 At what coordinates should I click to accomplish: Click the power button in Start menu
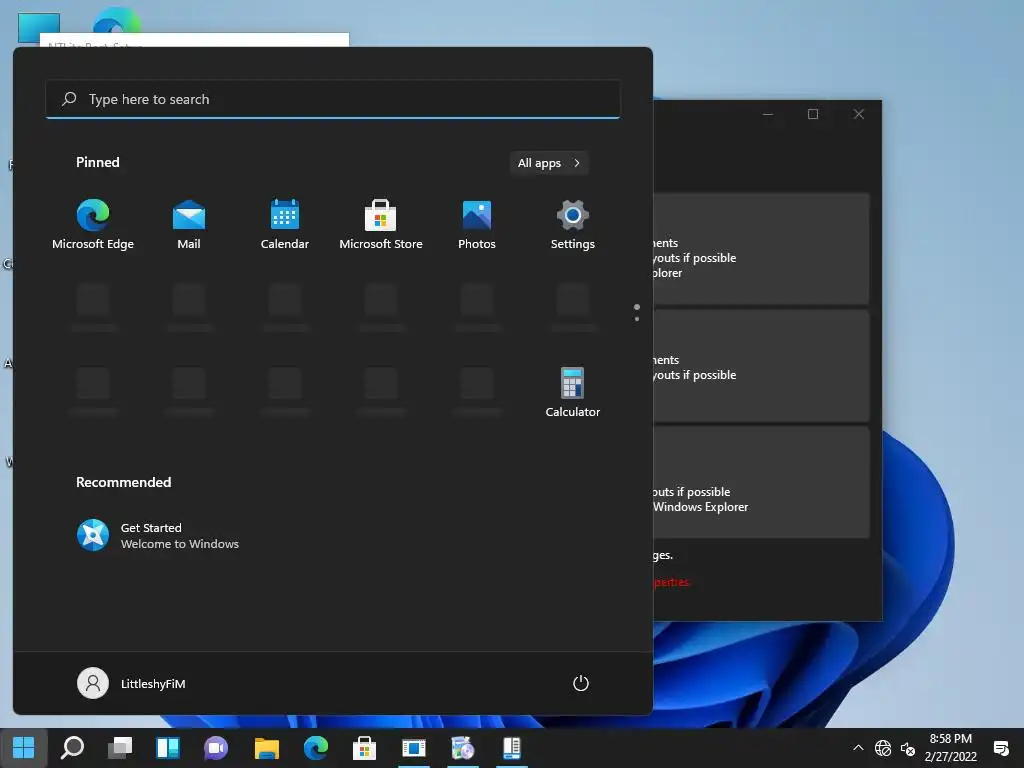pyautogui.click(x=581, y=683)
